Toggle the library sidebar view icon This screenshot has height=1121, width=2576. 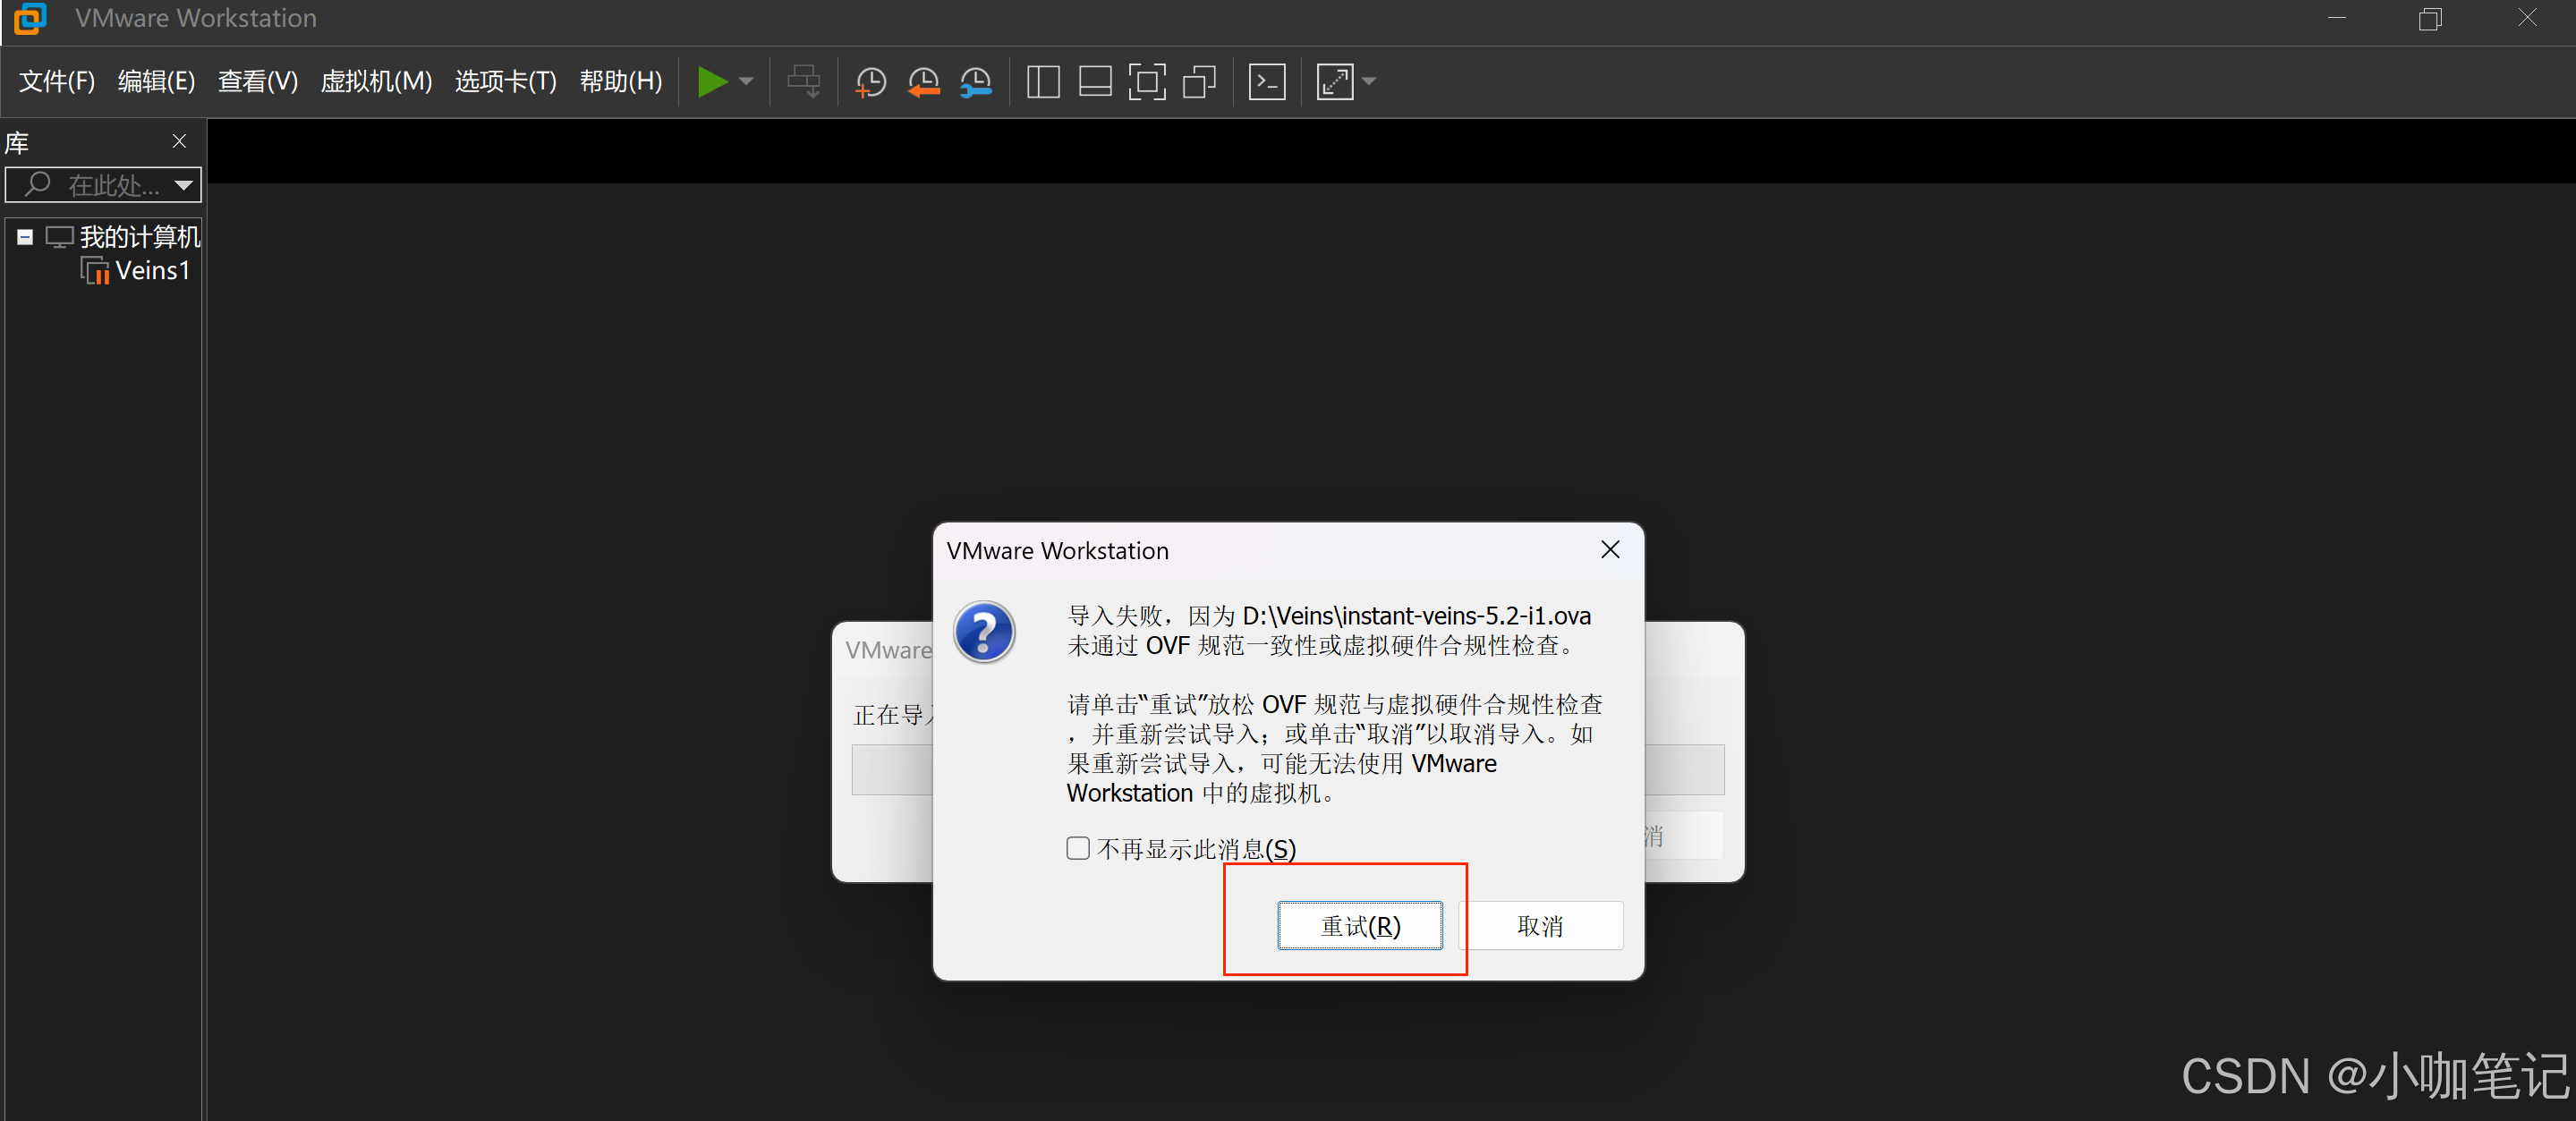tap(1043, 82)
